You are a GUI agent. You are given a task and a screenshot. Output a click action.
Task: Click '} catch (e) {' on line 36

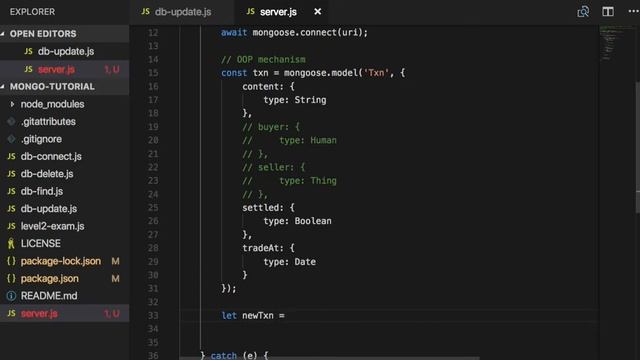click(x=234, y=355)
